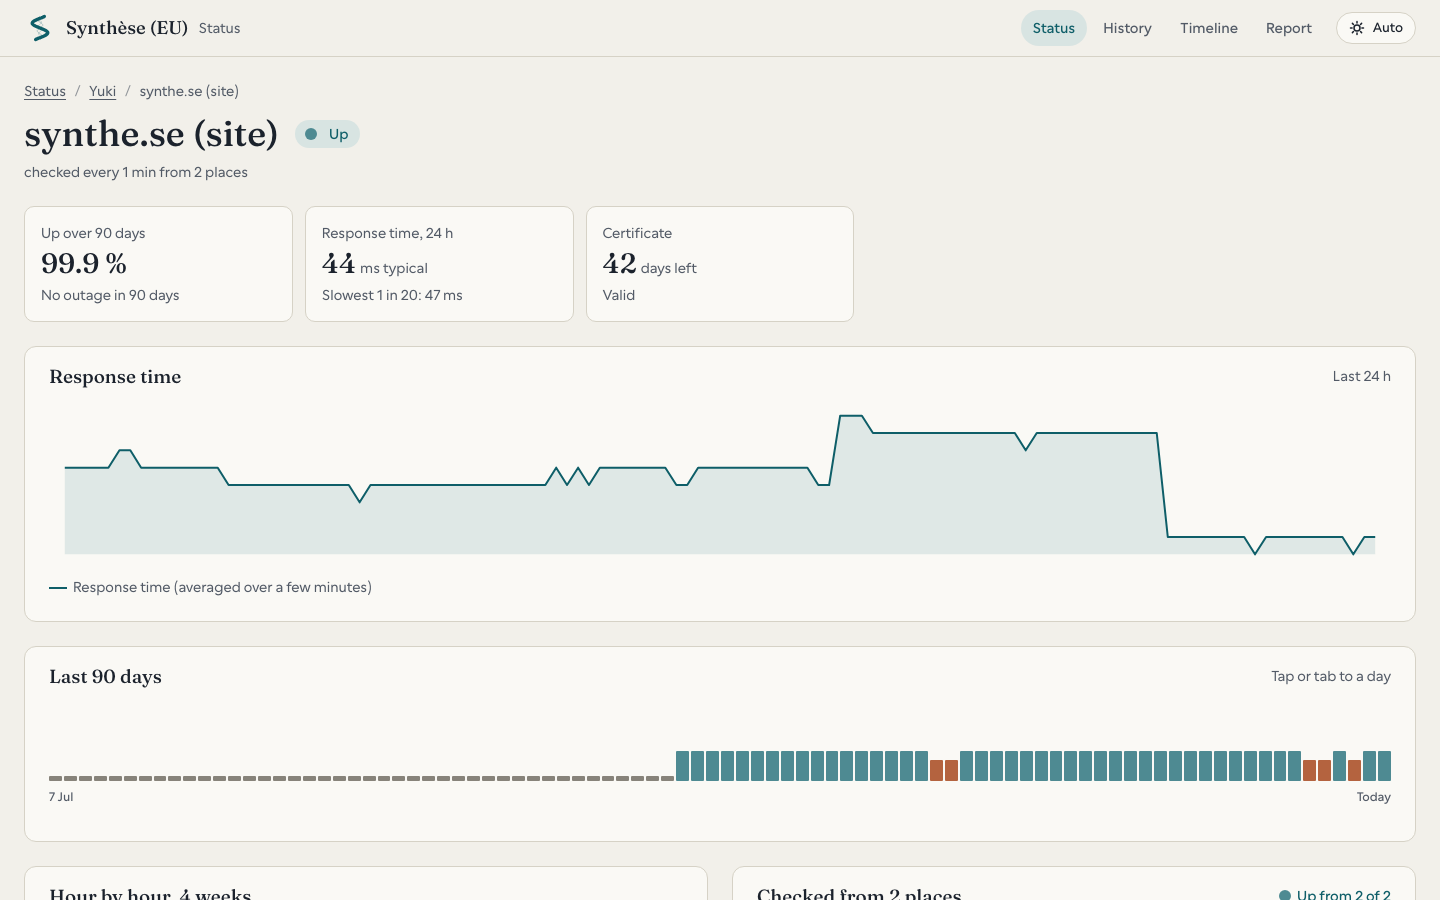Click the "Tap or tab to a day" hint
This screenshot has width=1440, height=900.
1331,676
